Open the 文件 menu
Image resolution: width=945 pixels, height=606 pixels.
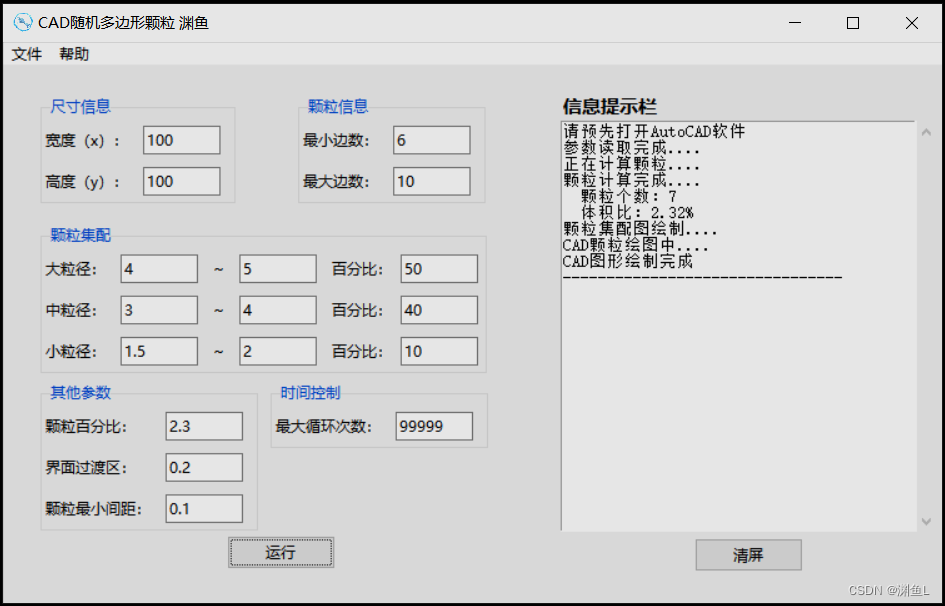(x=26, y=54)
